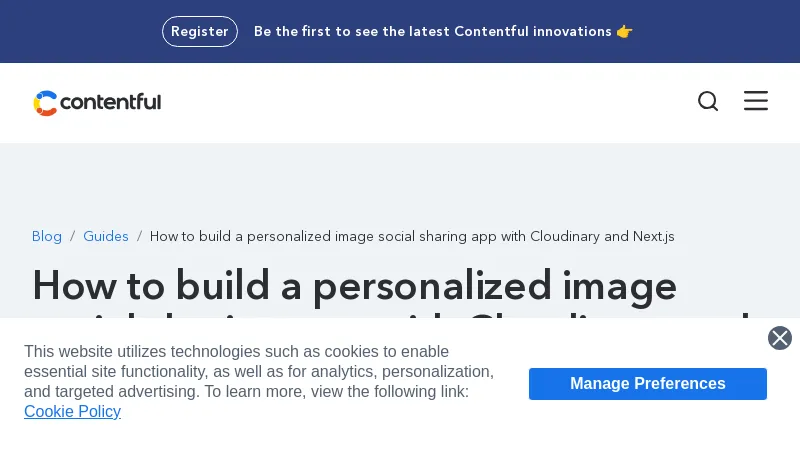Click the slash separator between Blog and Guides
The image size is (800, 450).
click(x=72, y=236)
